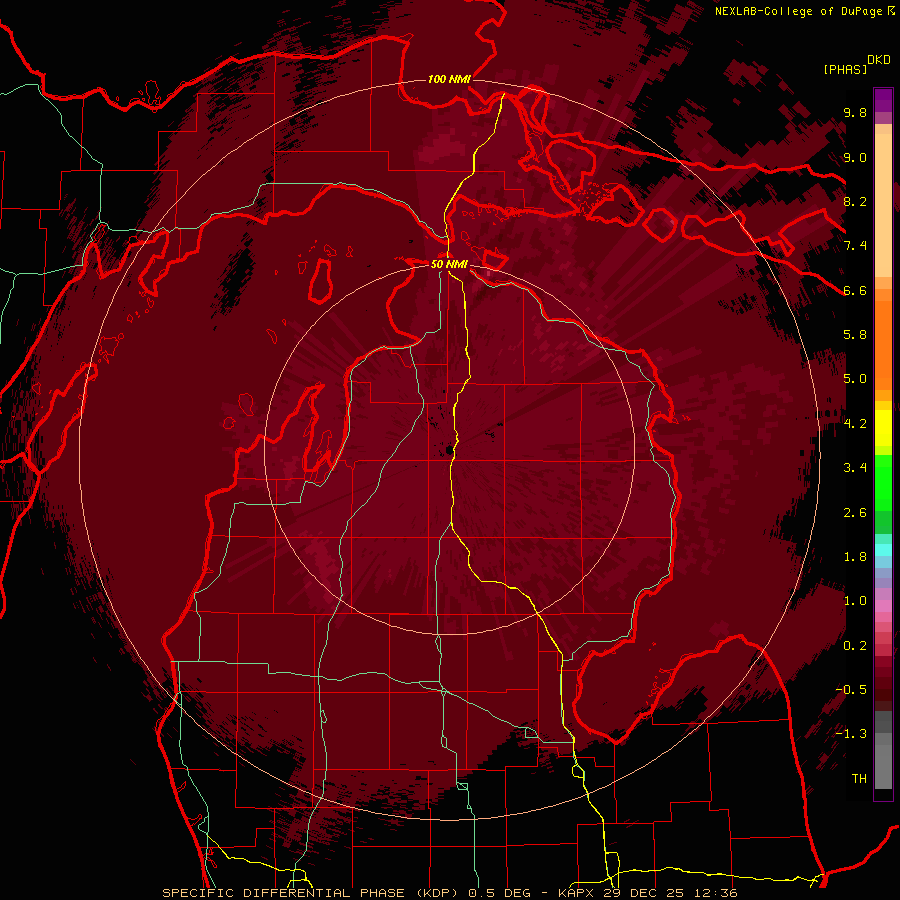Click the 50 NMI range ring label

[449, 264]
